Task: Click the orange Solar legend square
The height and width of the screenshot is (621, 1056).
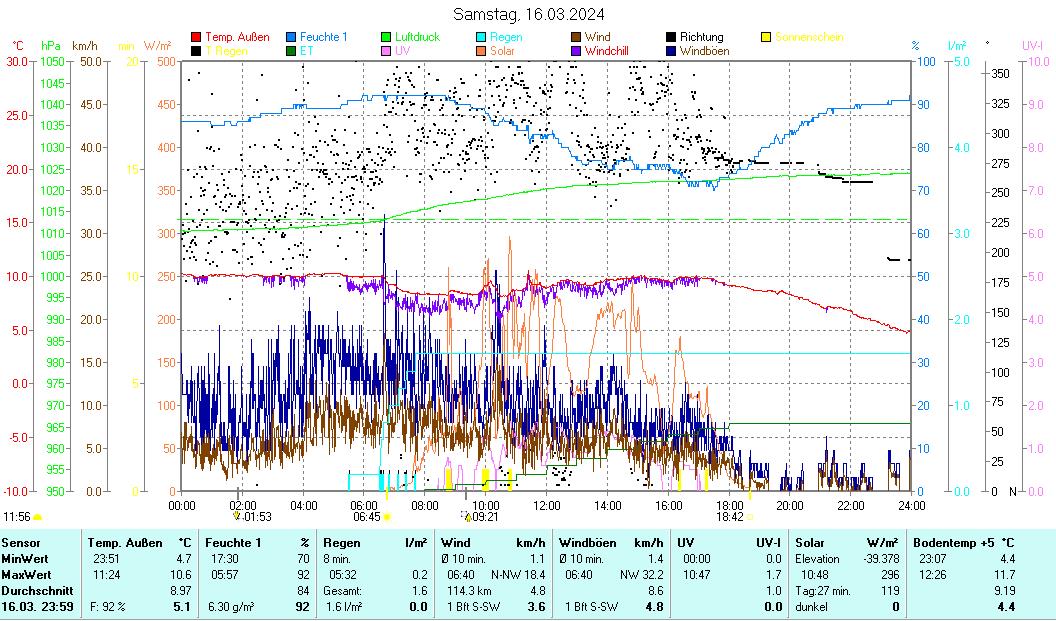Action: 481,50
